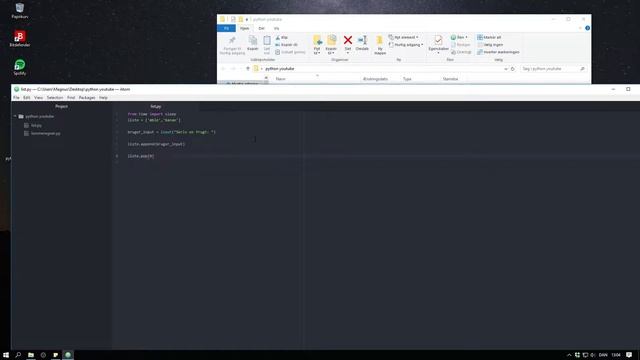Click Kopiér sti (Copy path) in File Explorer
Screen dimensions: 640x360
287,44
